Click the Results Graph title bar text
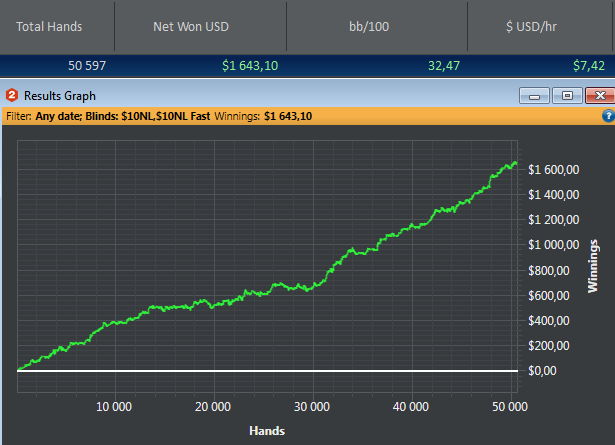Viewport: 615px width, 445px height. click(60, 96)
